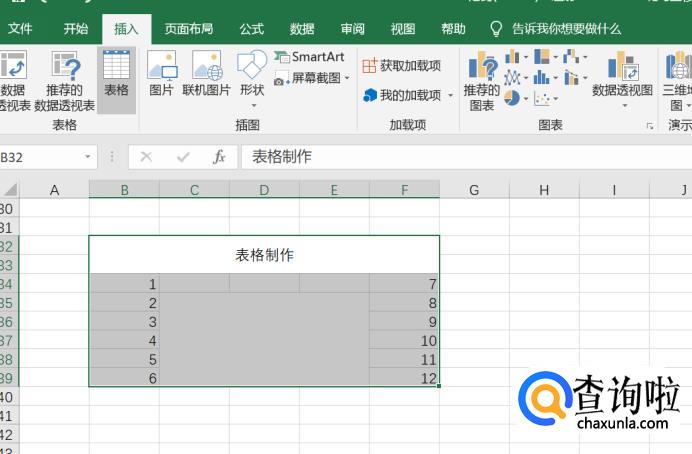Image resolution: width=692 pixels, height=454 pixels.
Task: Open the Screenshot dropdown arrow
Action: coord(347,79)
